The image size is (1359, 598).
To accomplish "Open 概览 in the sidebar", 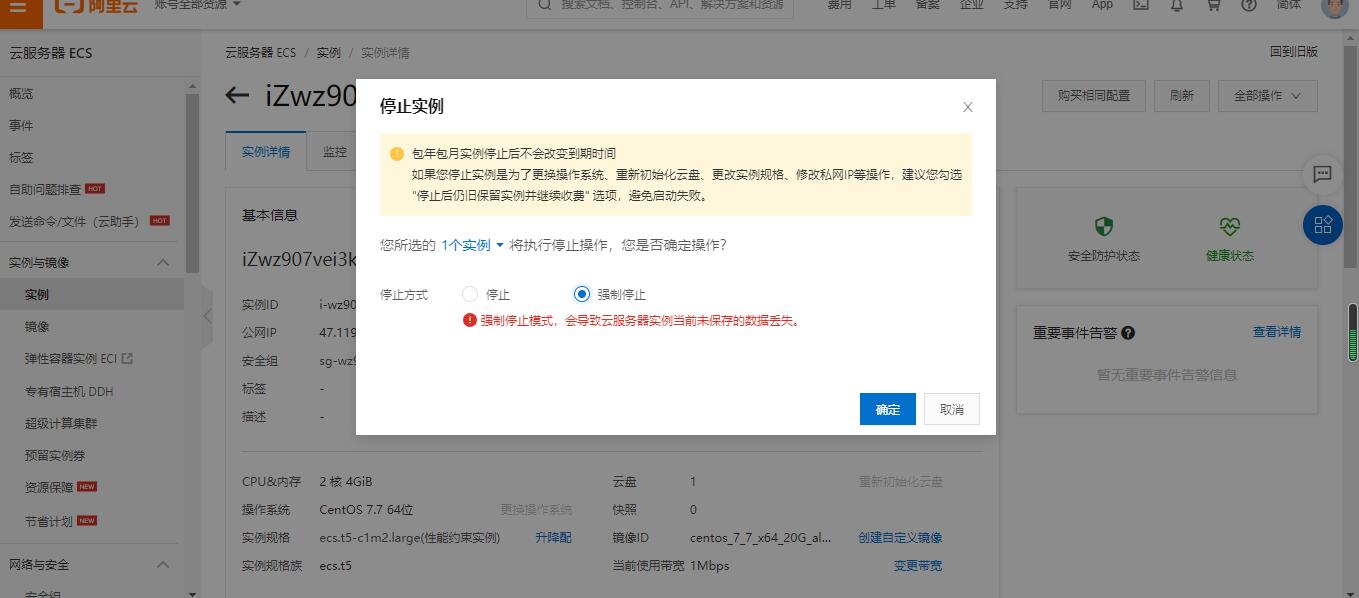I will pyautogui.click(x=21, y=94).
